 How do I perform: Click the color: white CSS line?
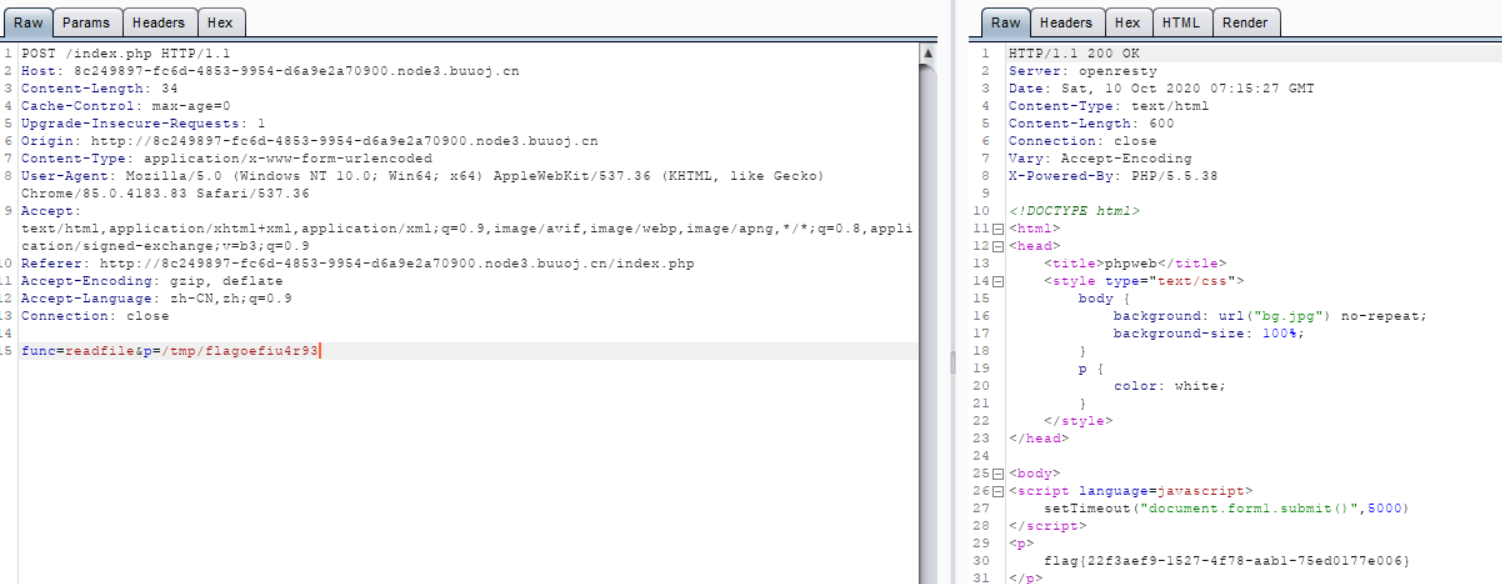[1169, 386]
